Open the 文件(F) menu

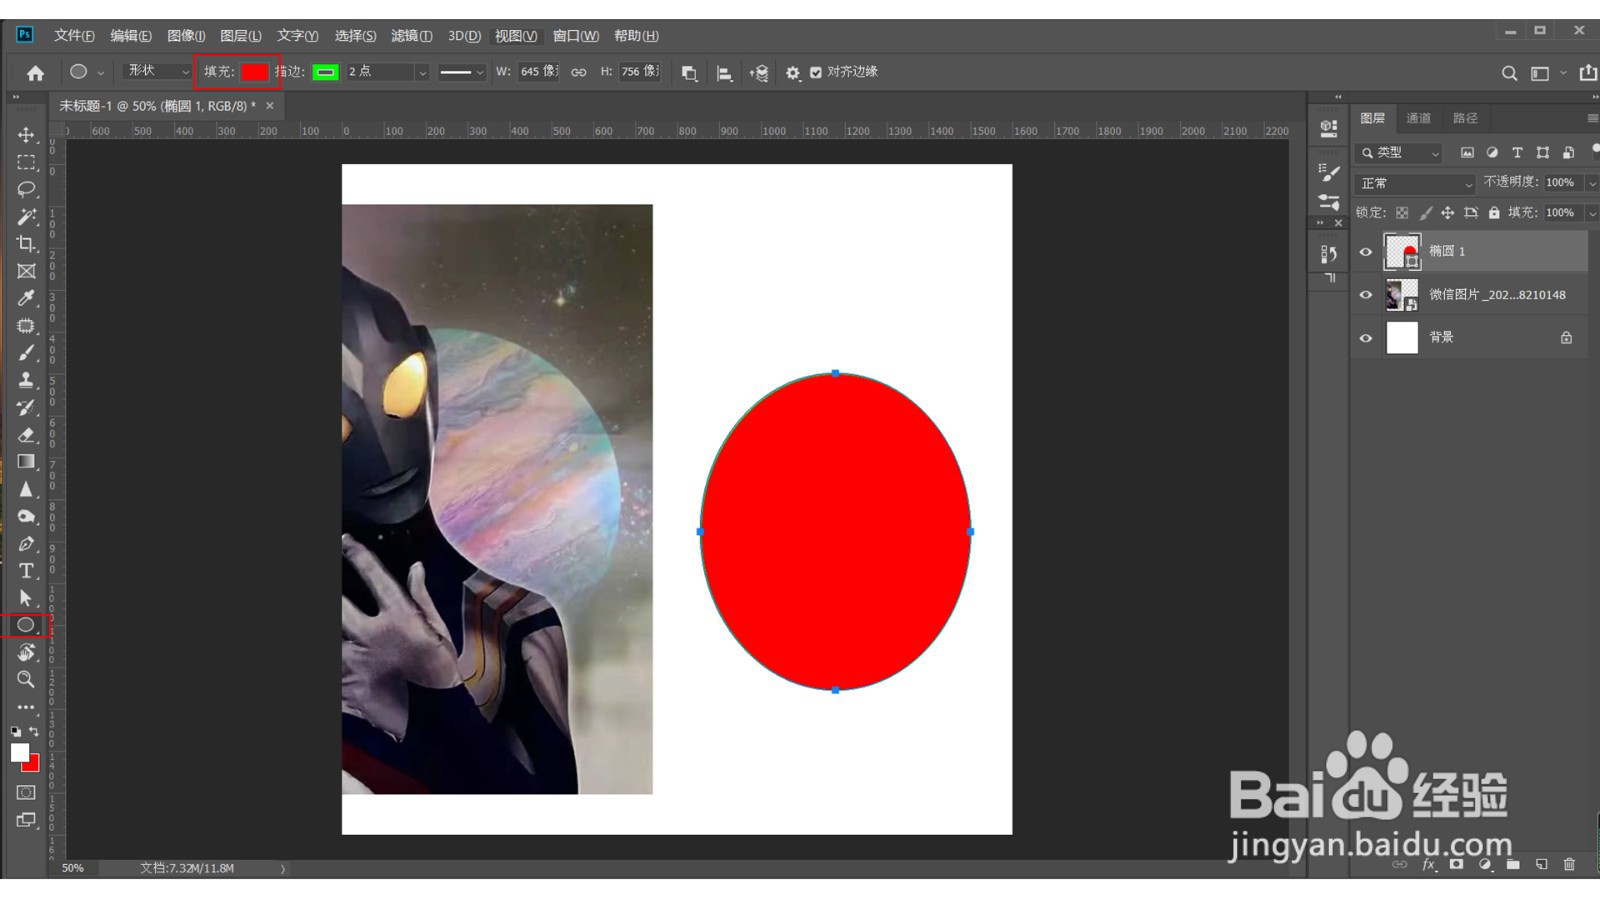74,36
